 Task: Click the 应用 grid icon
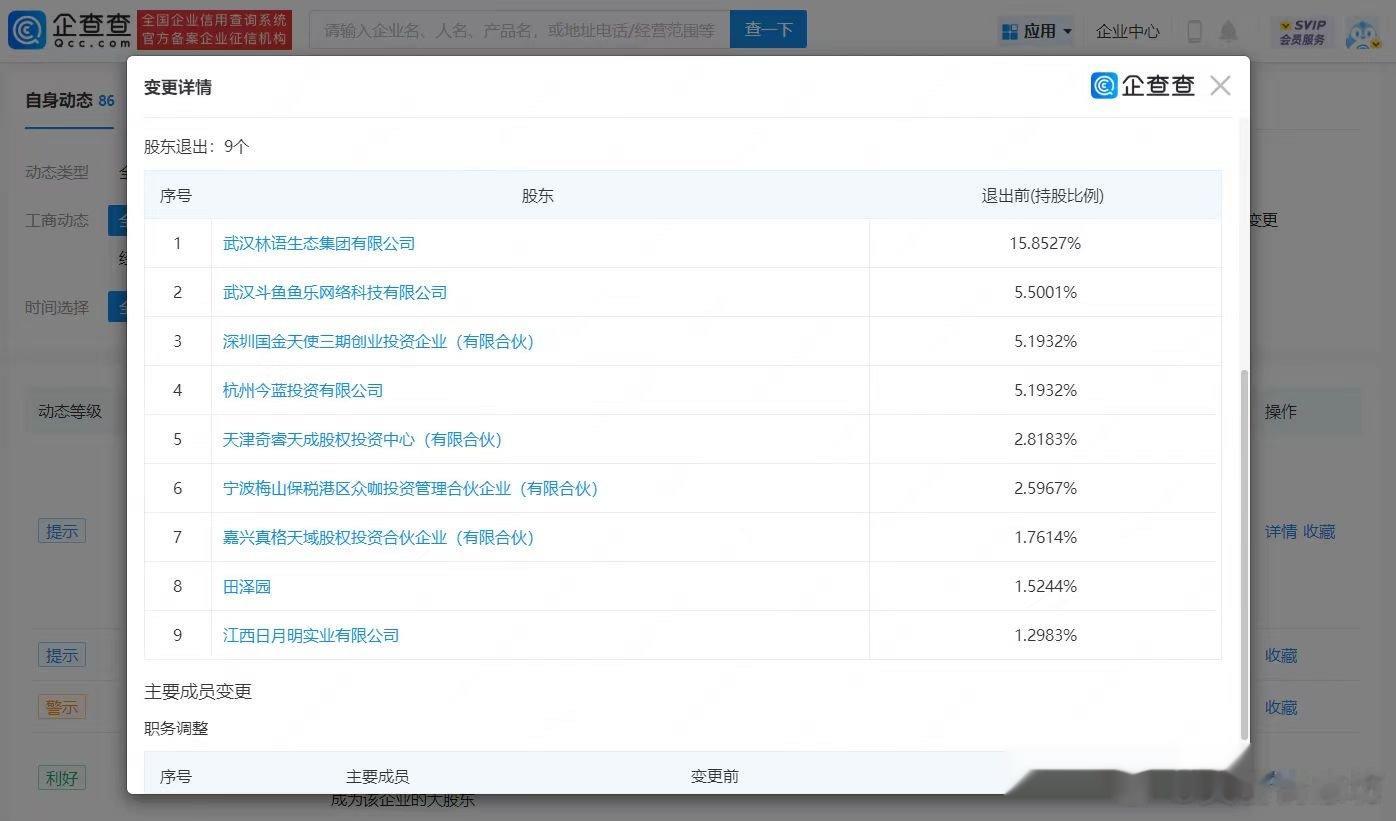click(1009, 31)
